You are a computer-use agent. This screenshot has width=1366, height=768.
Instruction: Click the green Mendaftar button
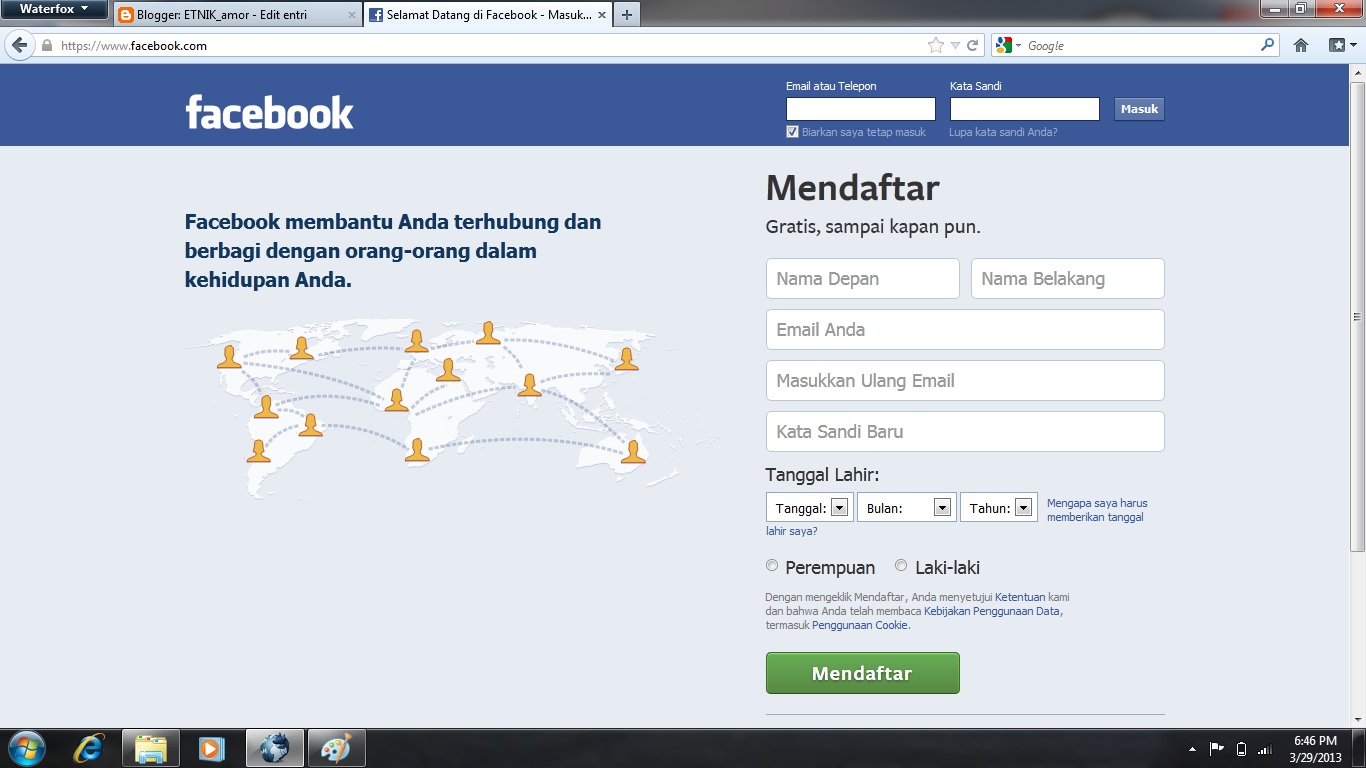tap(862, 673)
